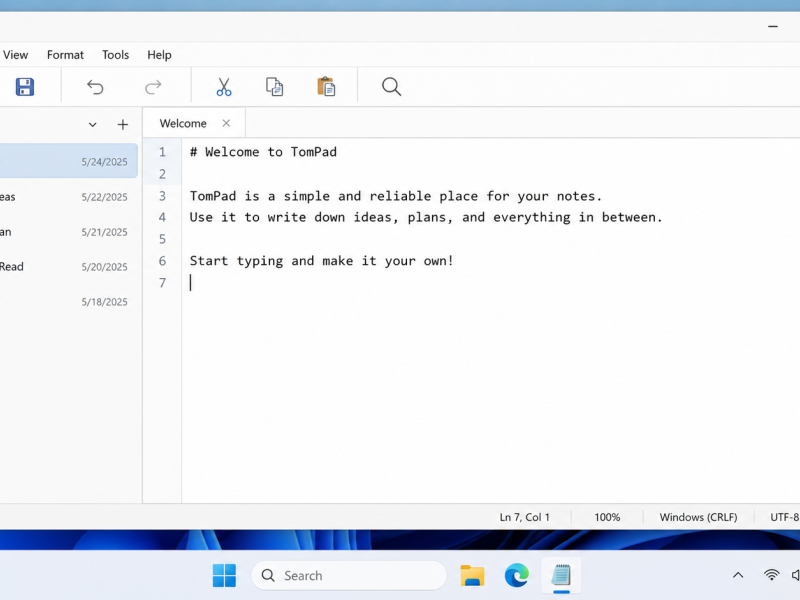Minimize the TomPad window
800x600 pixels.
[x=773, y=26]
